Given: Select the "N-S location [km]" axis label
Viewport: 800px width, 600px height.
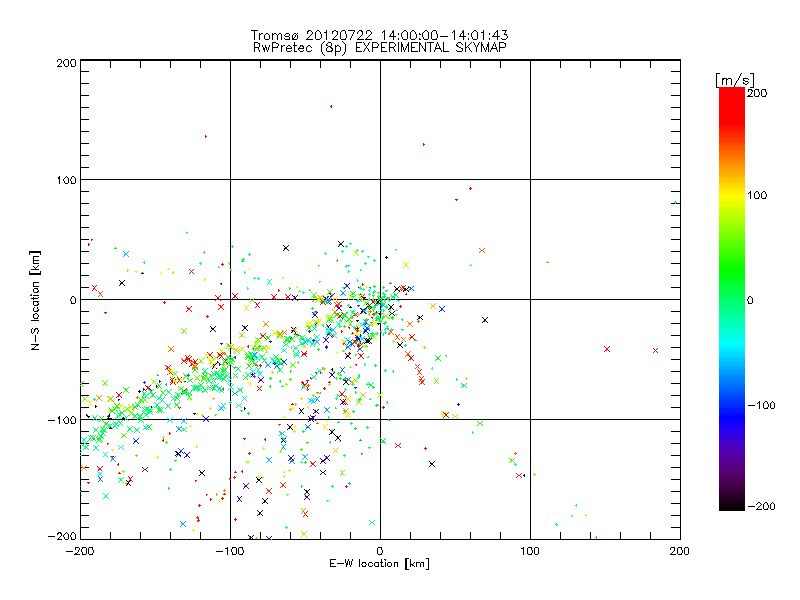Looking at the screenshot, I should (35, 300).
